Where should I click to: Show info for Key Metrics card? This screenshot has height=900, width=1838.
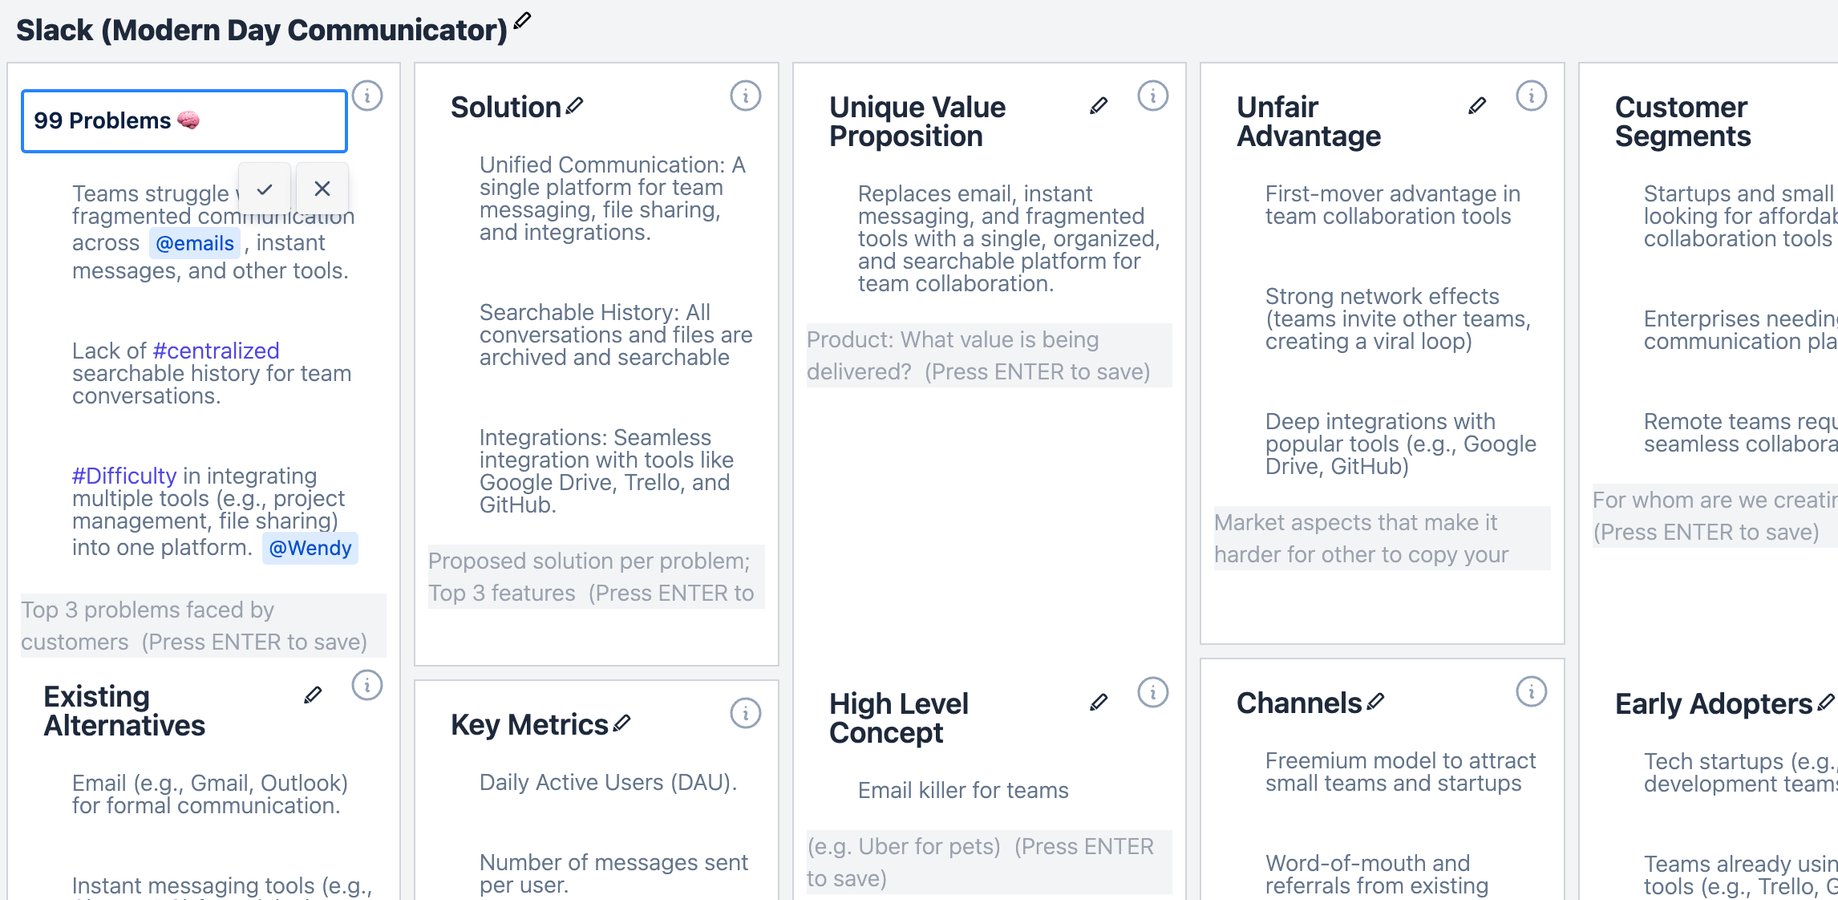(x=745, y=713)
